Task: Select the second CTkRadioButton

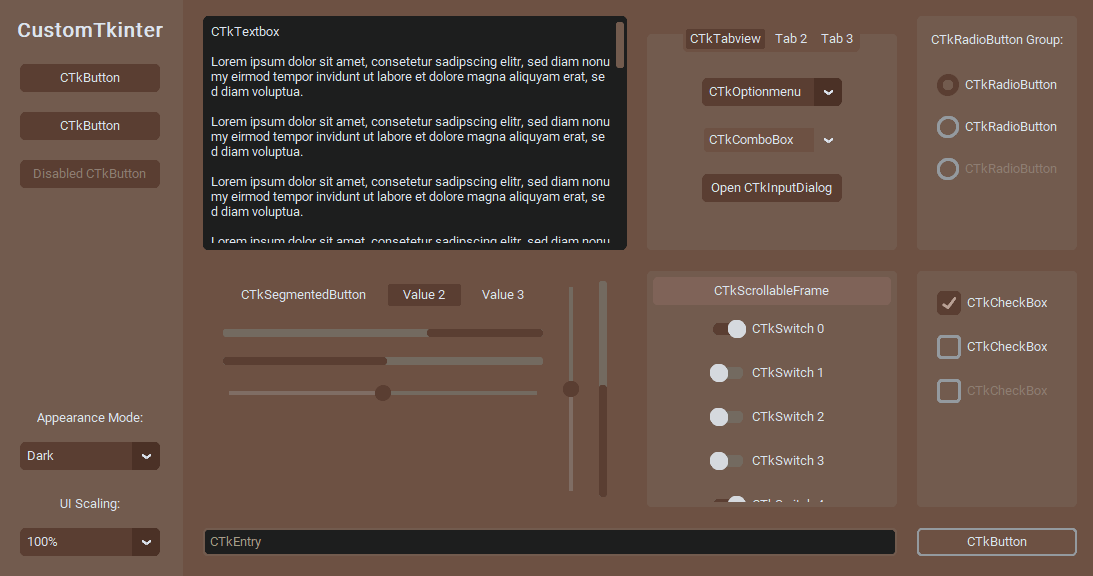Action: point(947,126)
